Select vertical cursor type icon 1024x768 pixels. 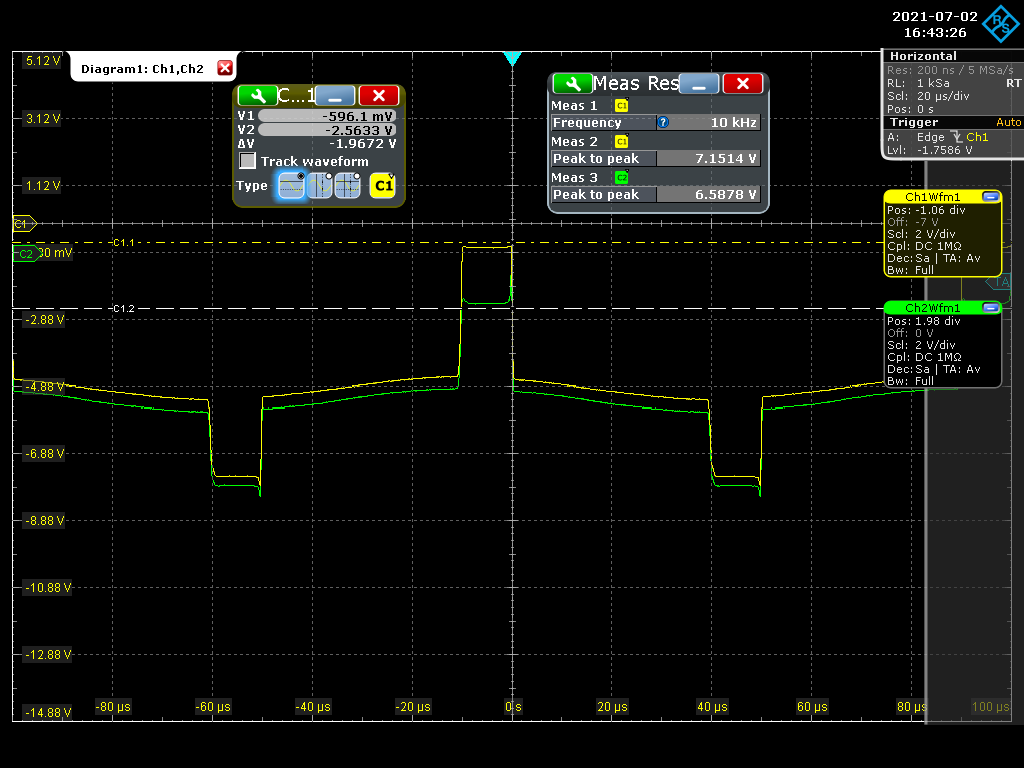[x=320, y=185]
